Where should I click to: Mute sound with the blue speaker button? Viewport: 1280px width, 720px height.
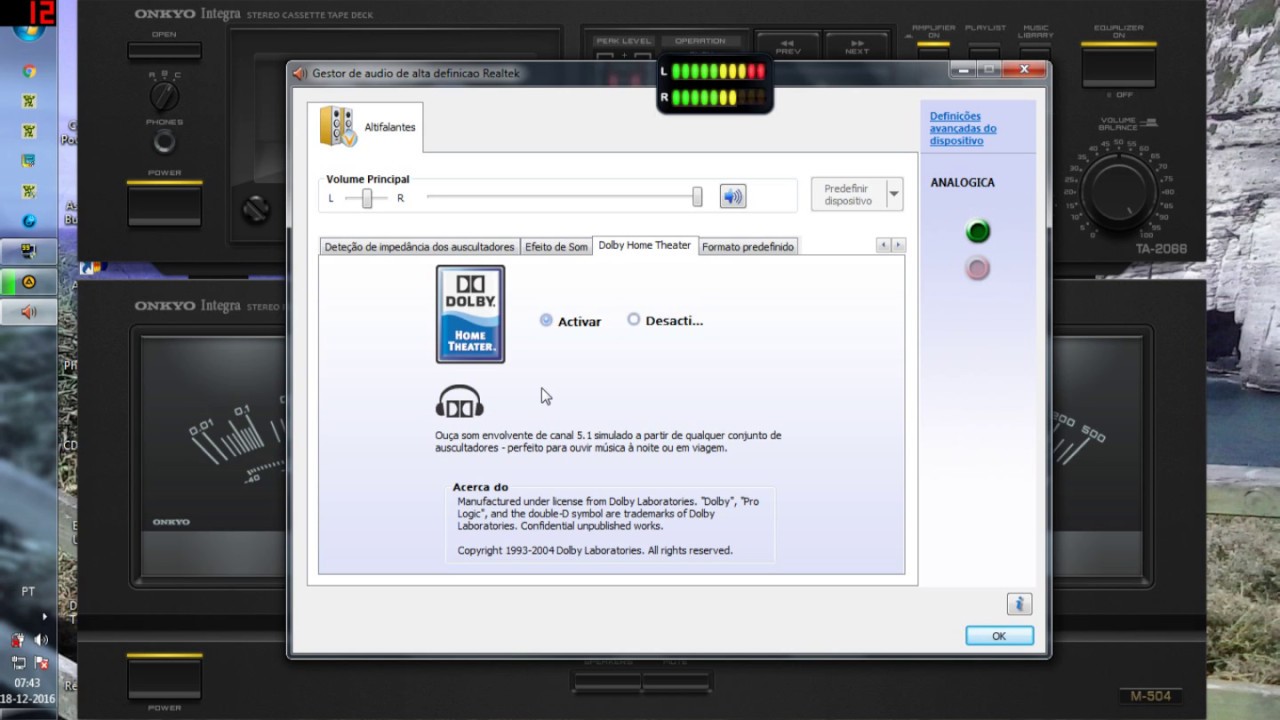pos(733,197)
